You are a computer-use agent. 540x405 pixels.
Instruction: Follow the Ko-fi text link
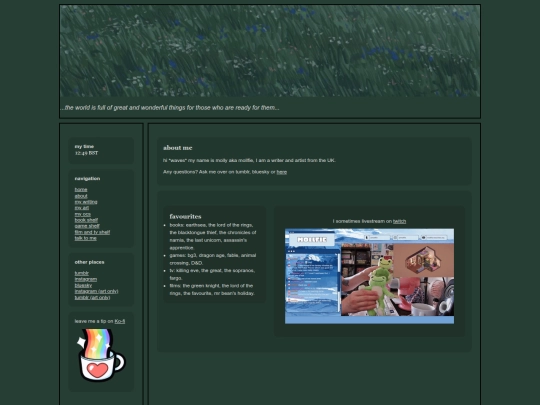coord(120,321)
